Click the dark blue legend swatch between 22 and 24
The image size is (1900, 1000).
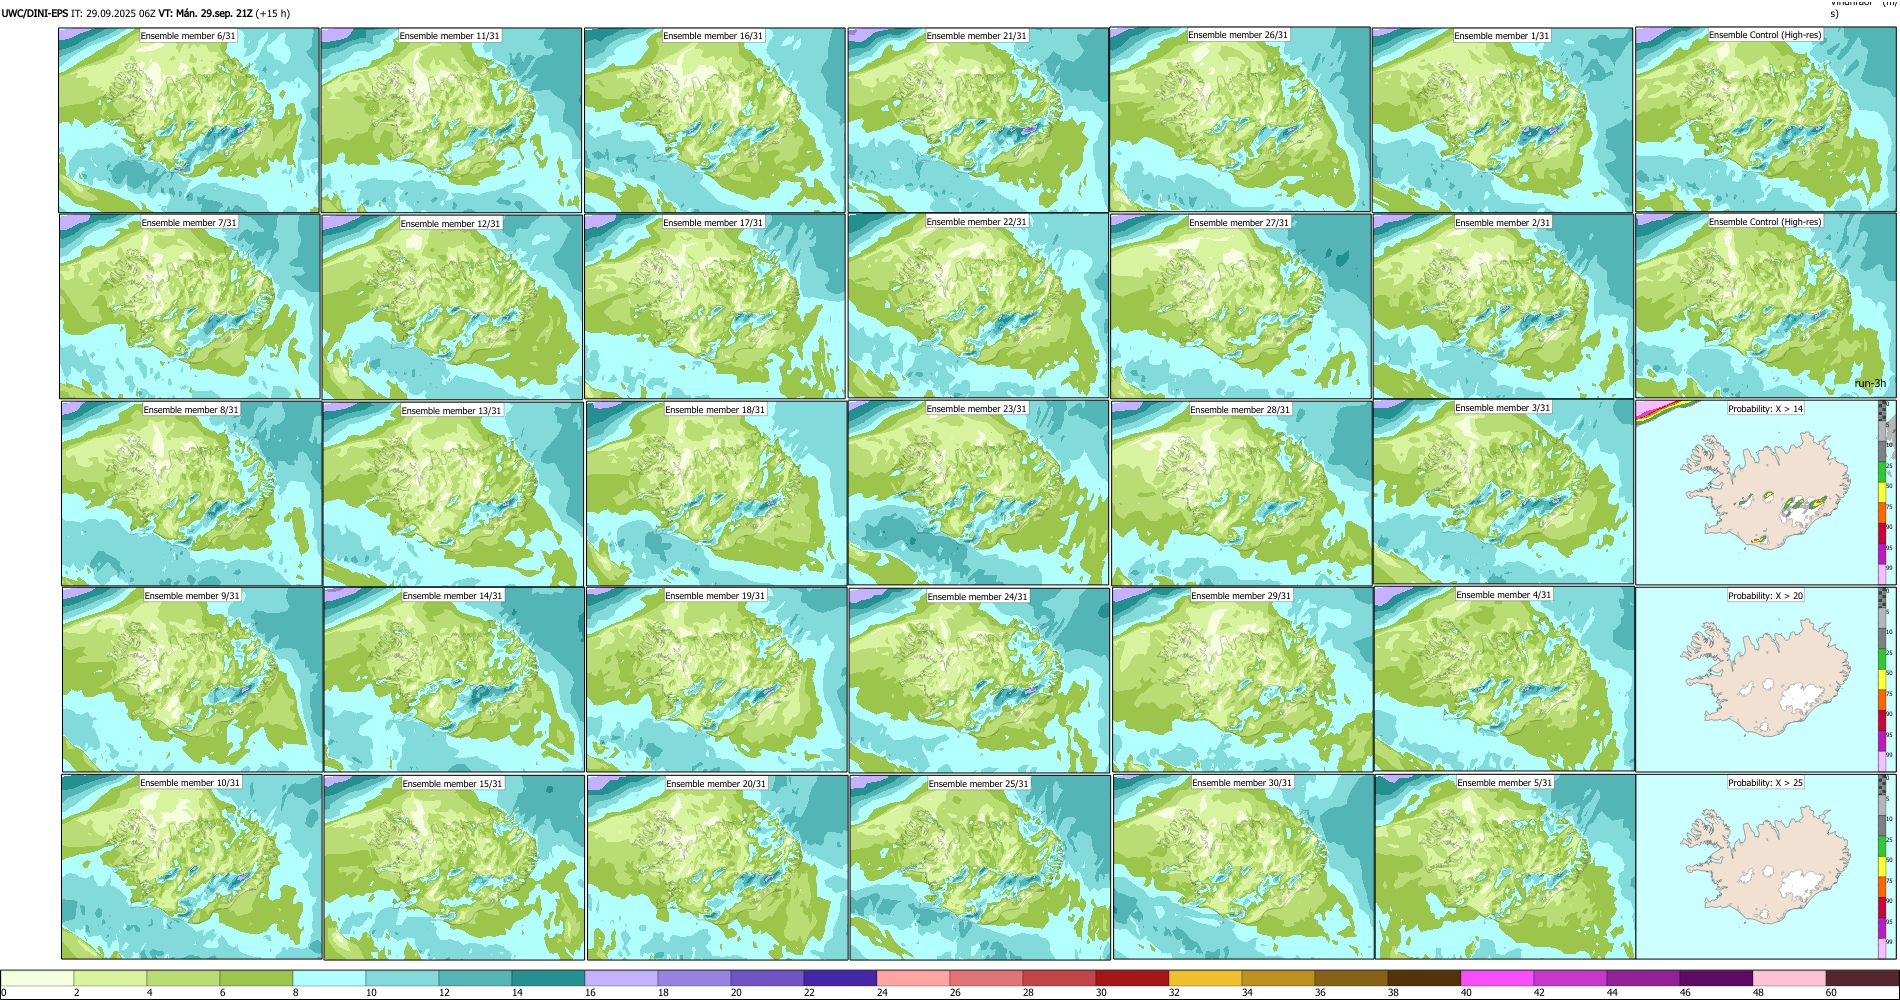(840, 978)
